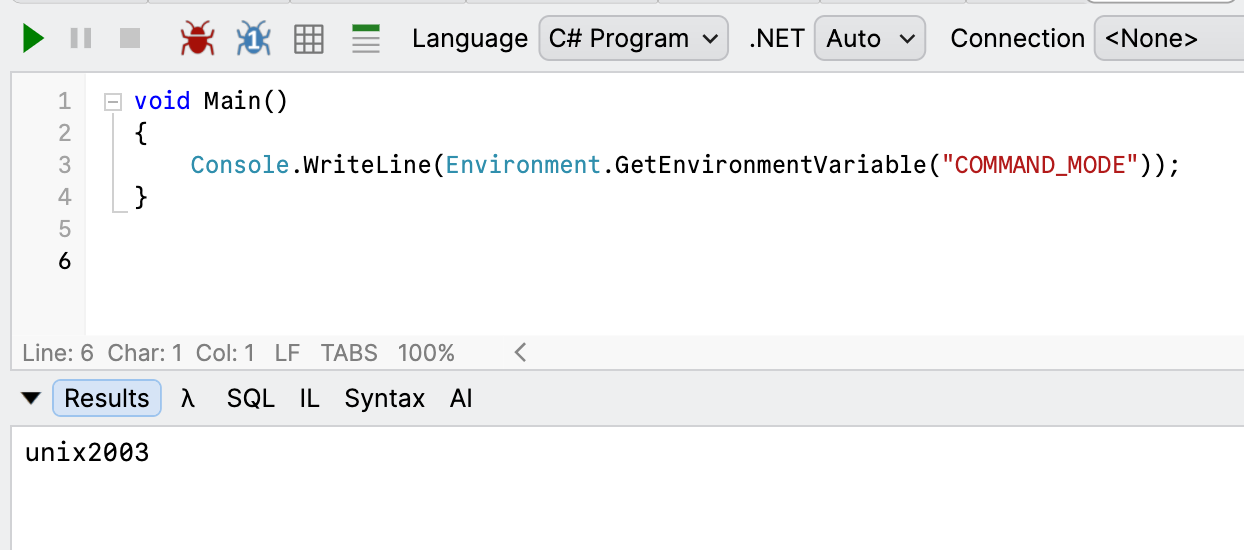Show the SQL output tab
Screen dimensions: 1244x550
pyautogui.click(x=250, y=399)
